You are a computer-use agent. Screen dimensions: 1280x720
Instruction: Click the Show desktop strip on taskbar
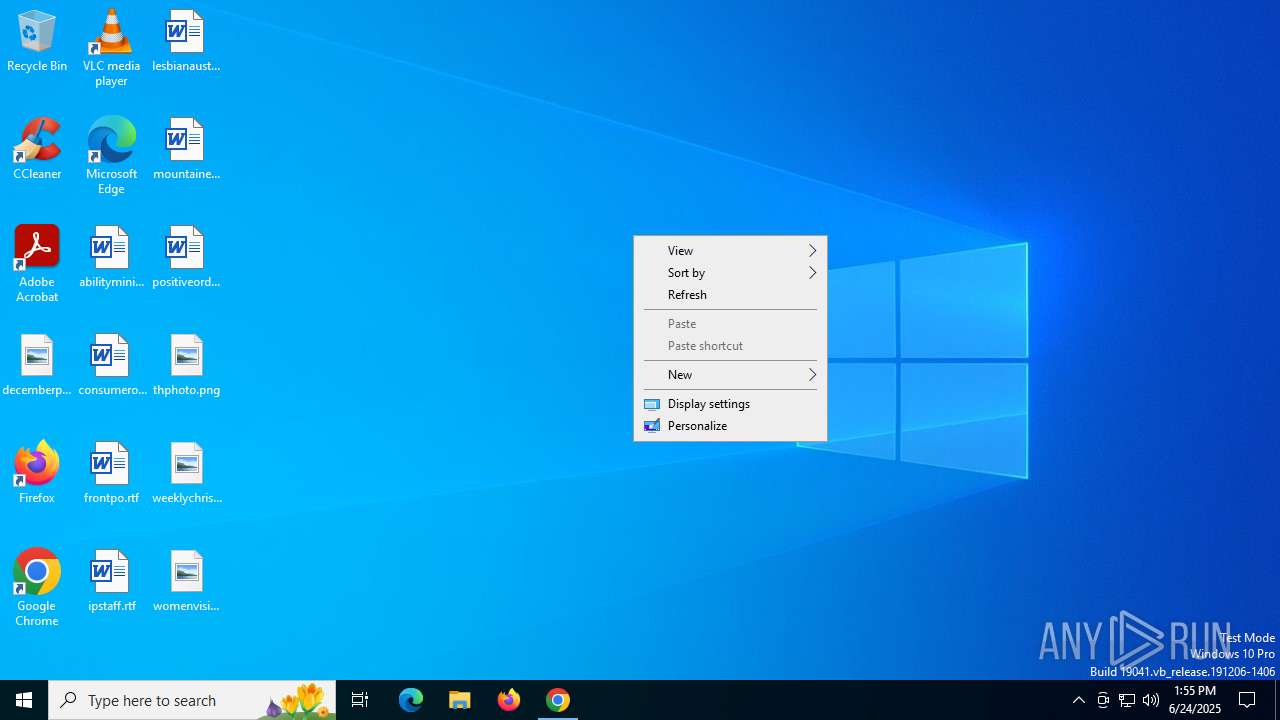tap(1277, 700)
